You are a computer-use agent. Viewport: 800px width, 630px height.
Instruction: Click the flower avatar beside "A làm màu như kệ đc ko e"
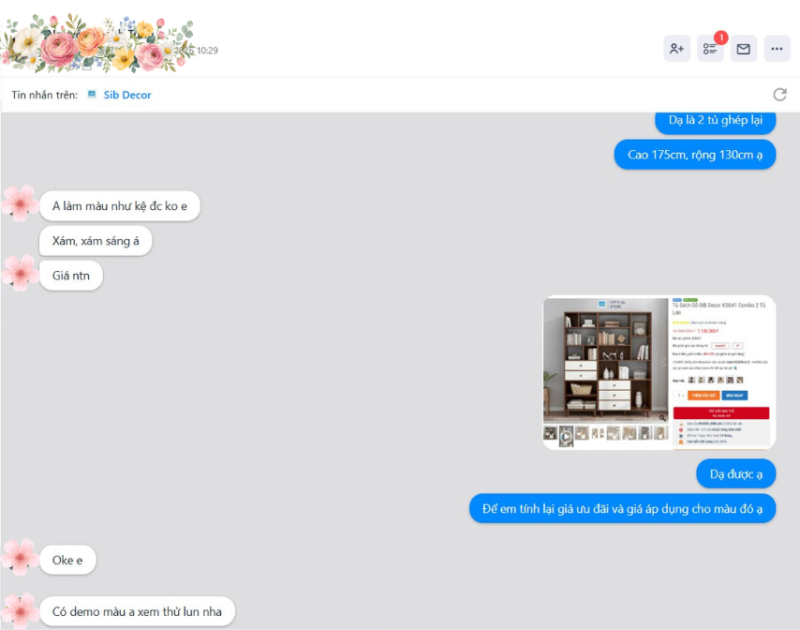click(x=20, y=204)
